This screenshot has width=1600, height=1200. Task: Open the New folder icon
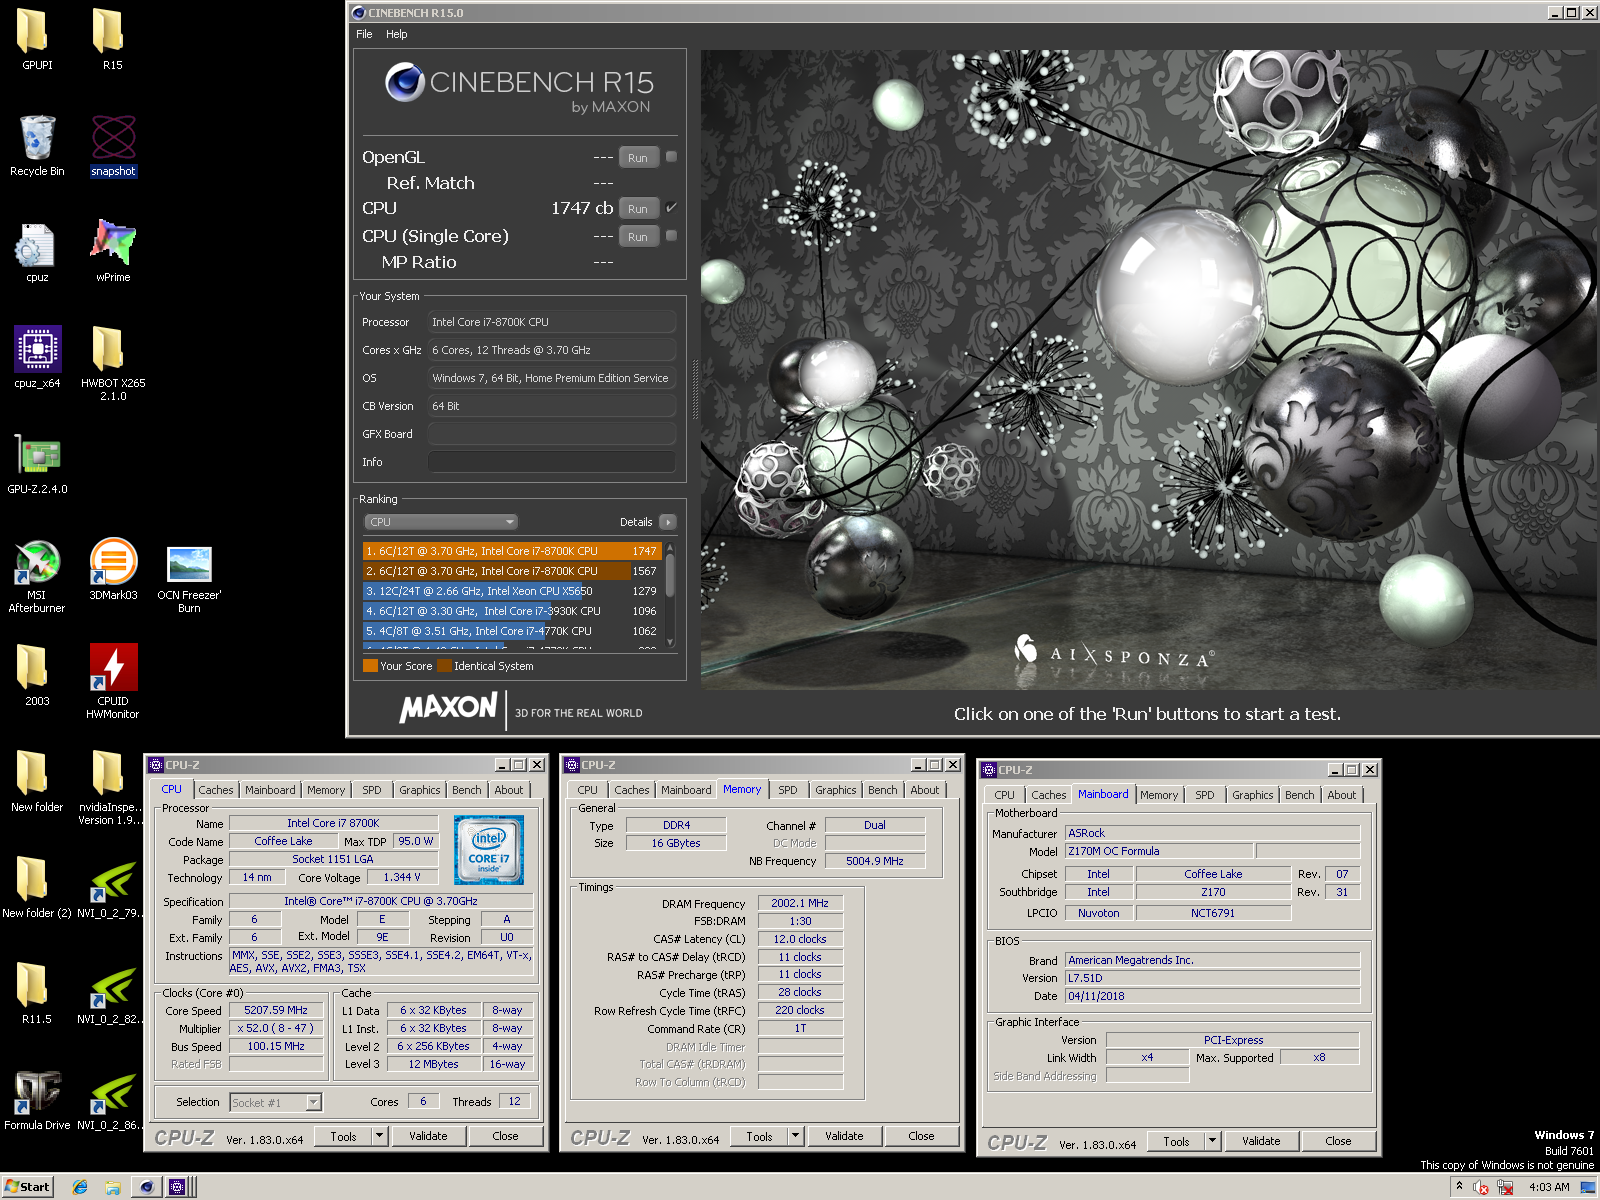point(37,781)
